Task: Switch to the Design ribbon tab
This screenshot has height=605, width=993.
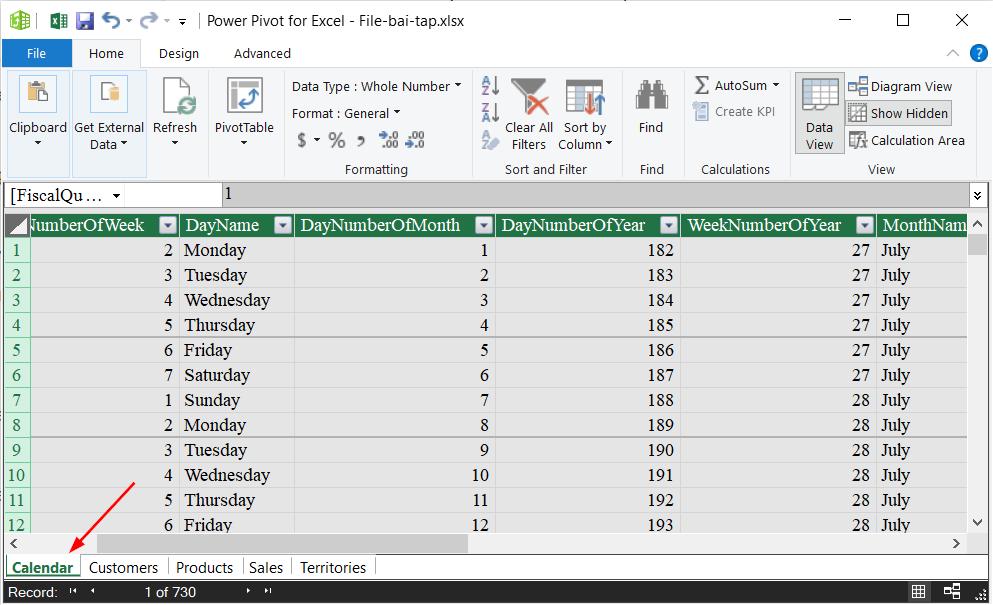Action: click(178, 54)
